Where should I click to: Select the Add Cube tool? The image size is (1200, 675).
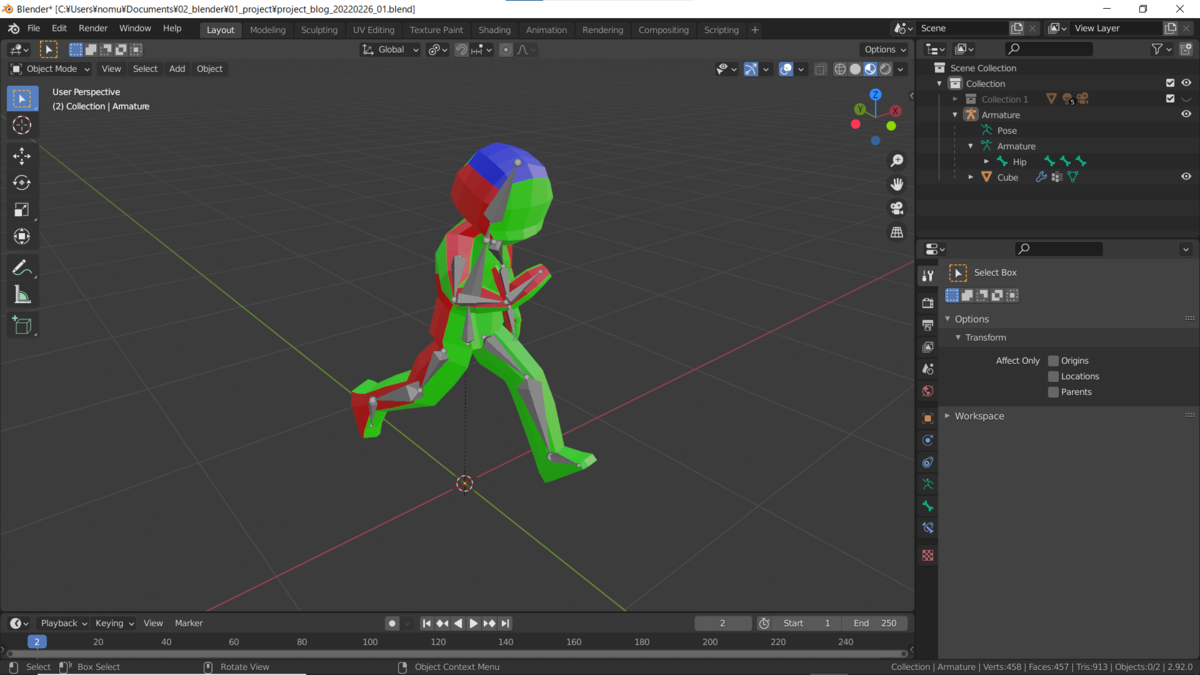click(x=22, y=325)
